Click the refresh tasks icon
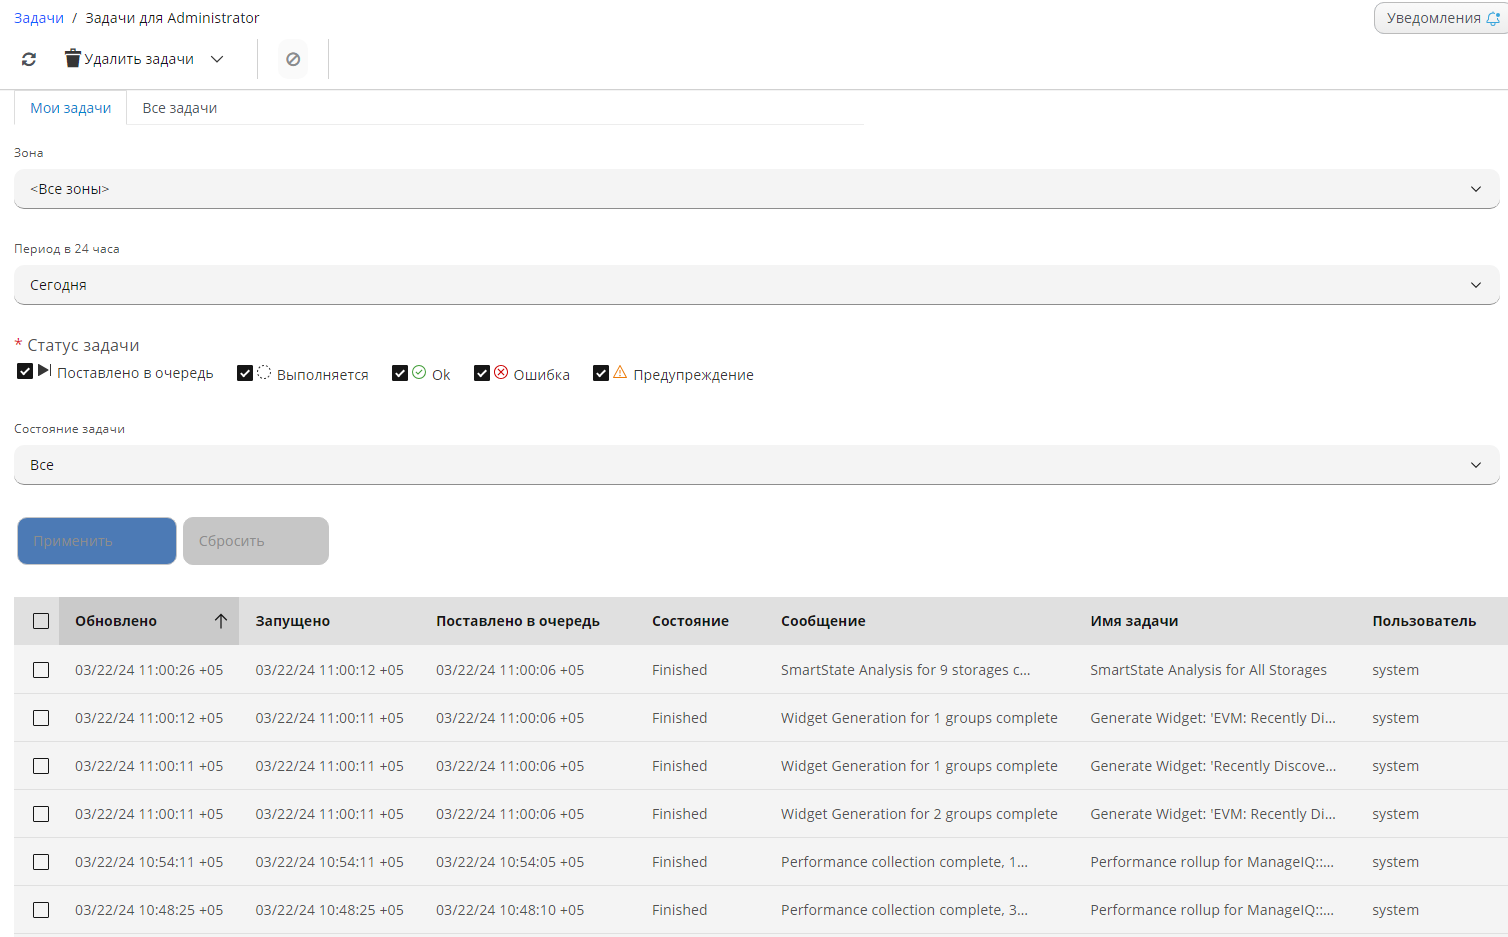 coord(29,59)
